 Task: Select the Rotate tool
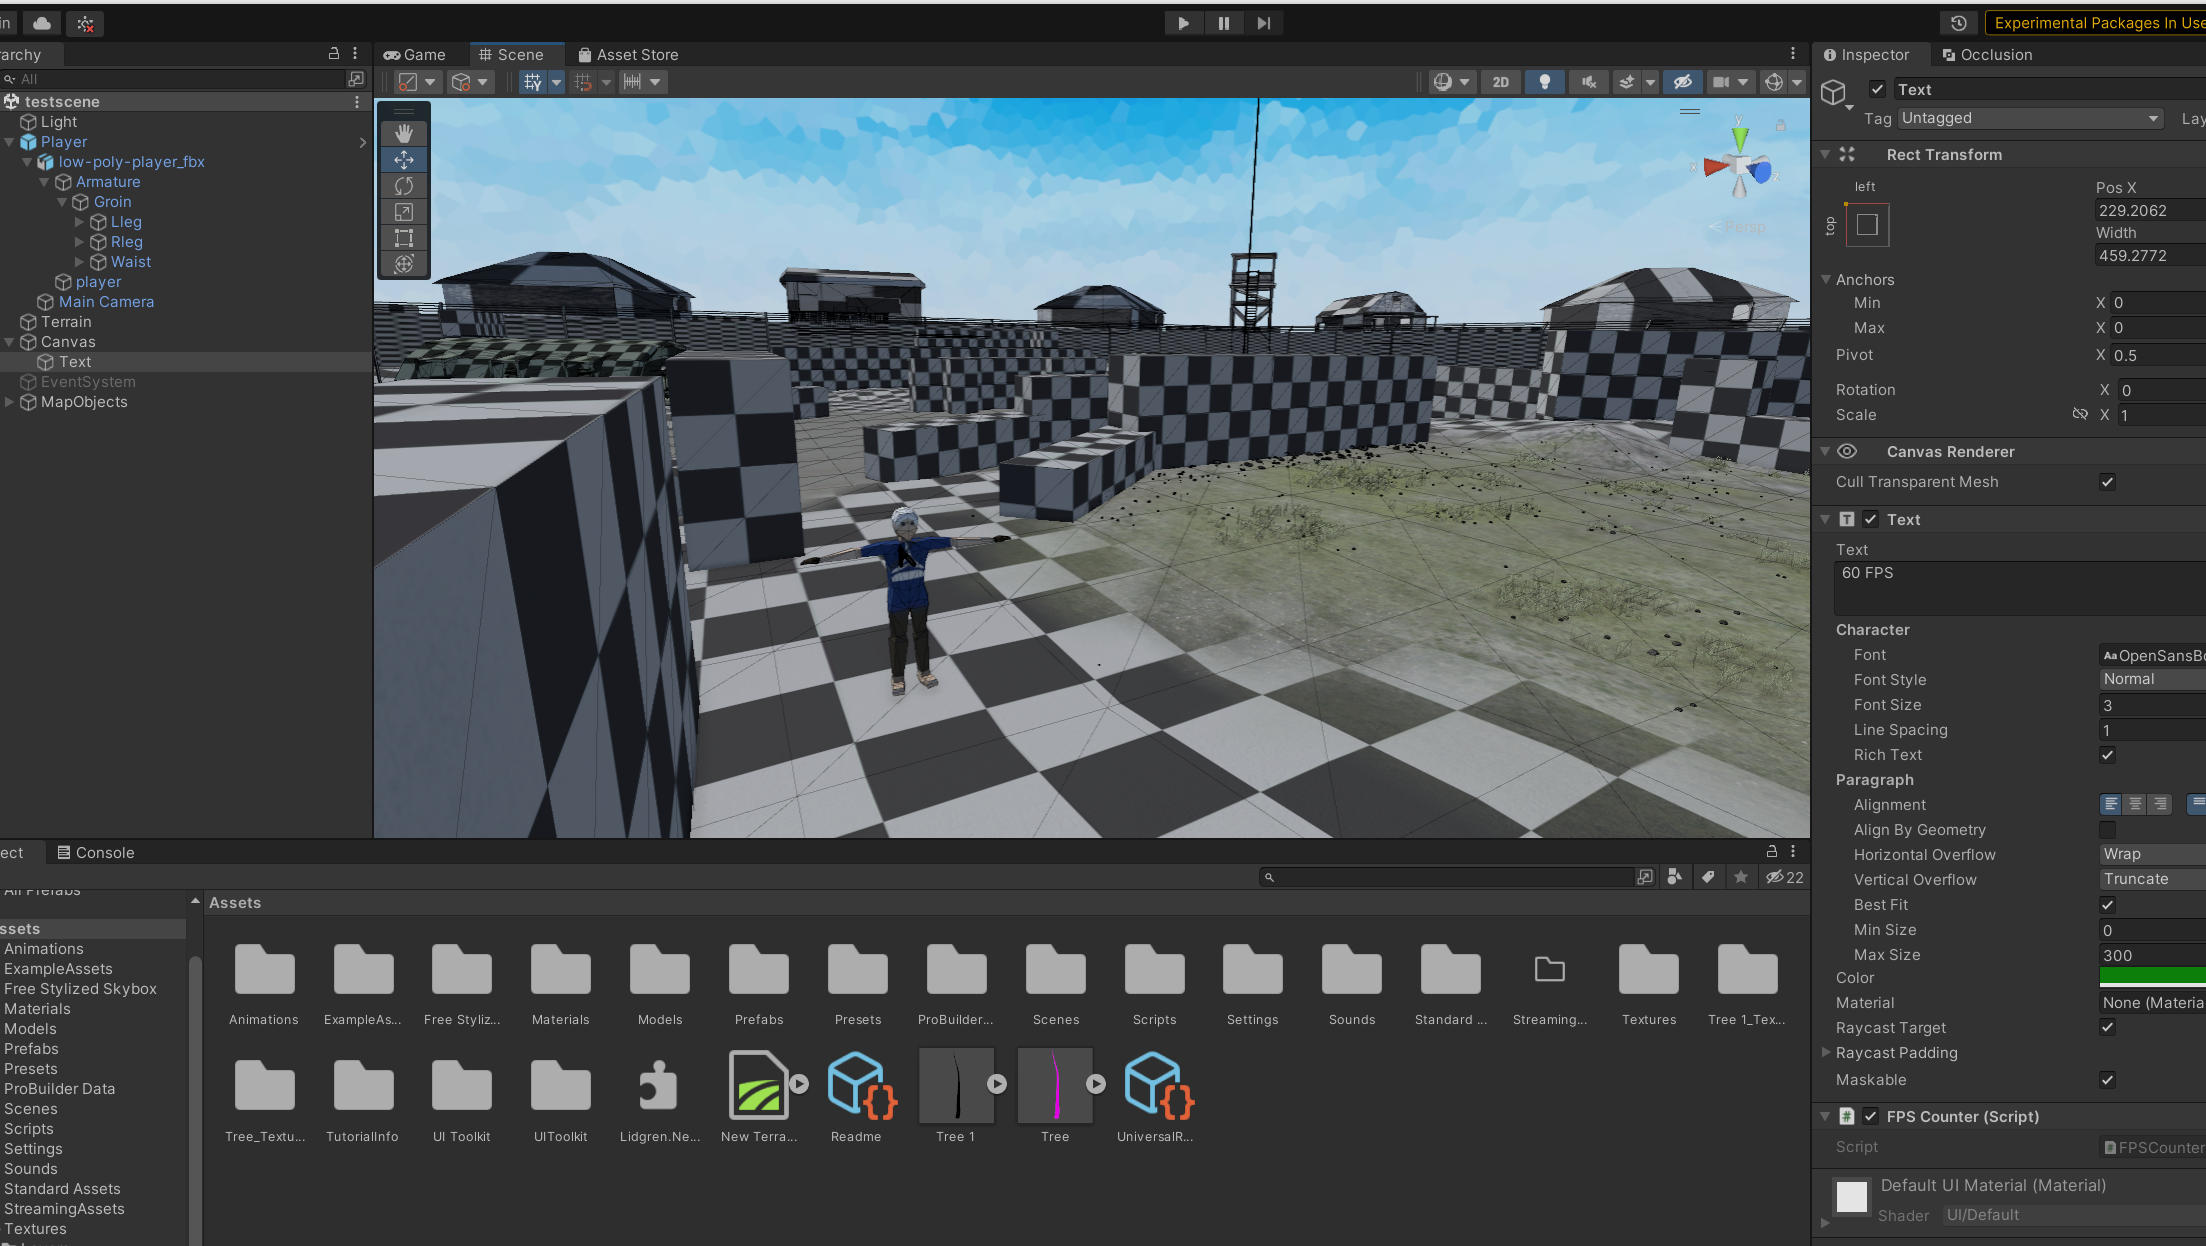pos(404,186)
